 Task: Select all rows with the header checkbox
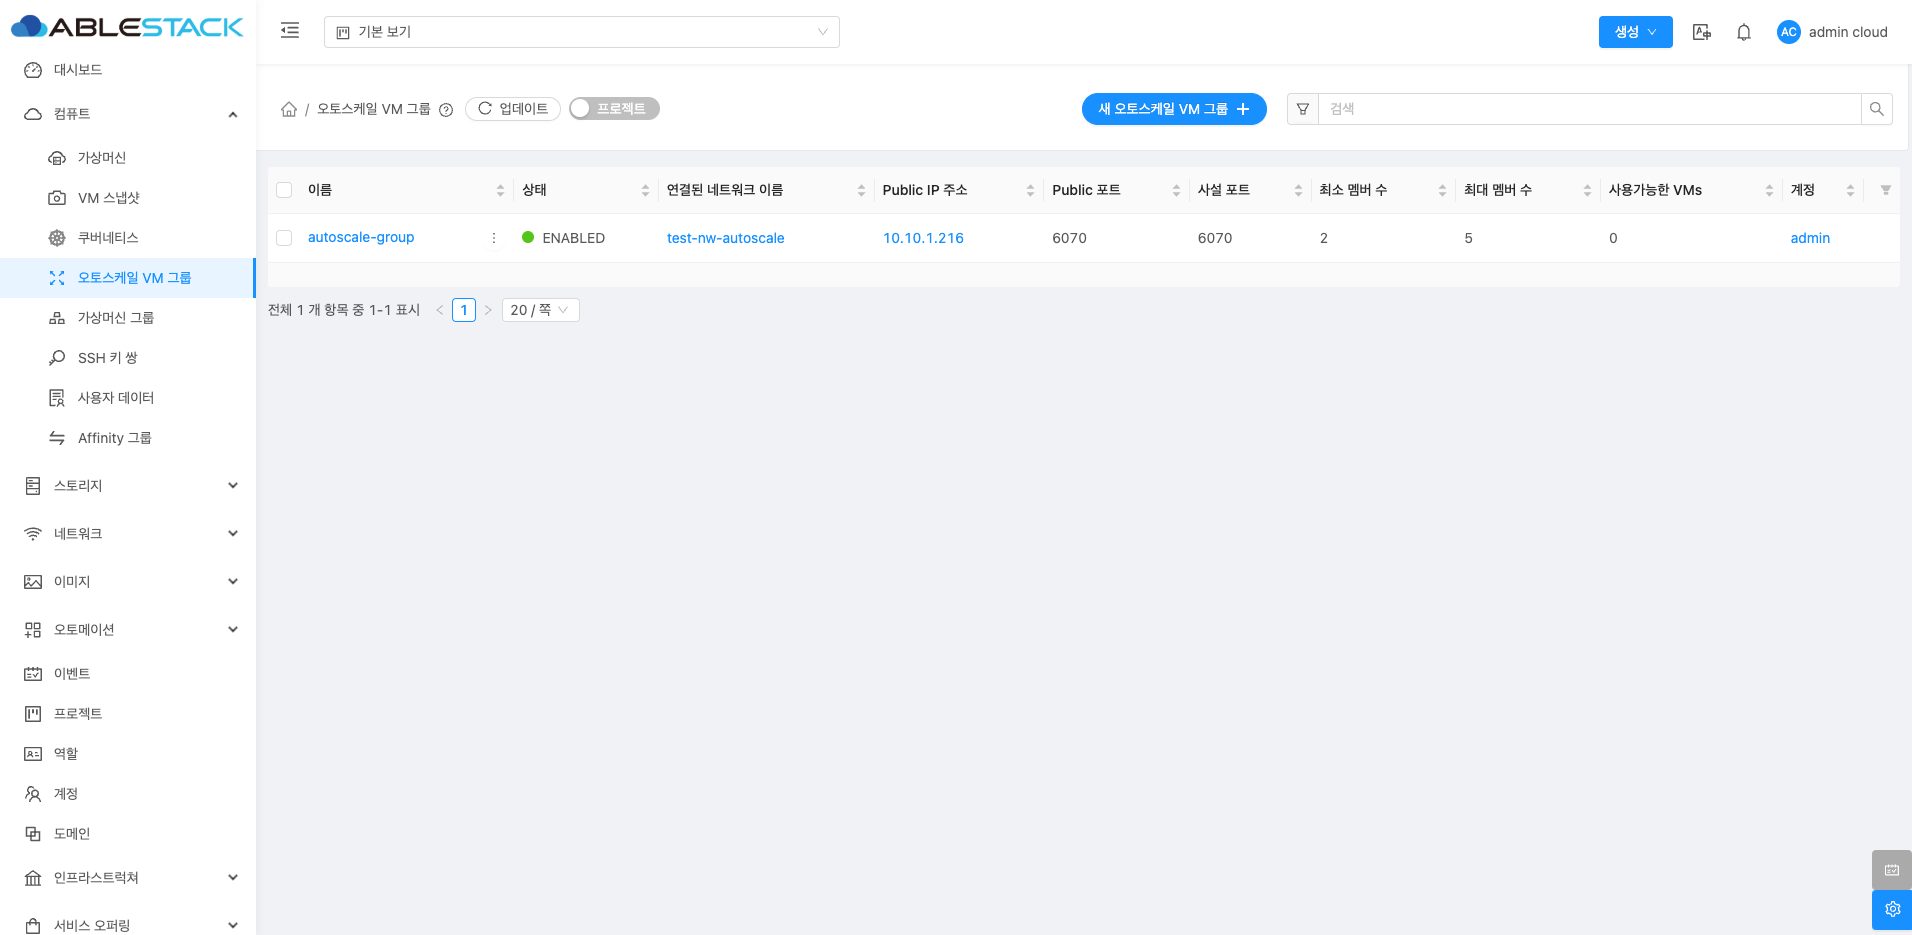284,190
